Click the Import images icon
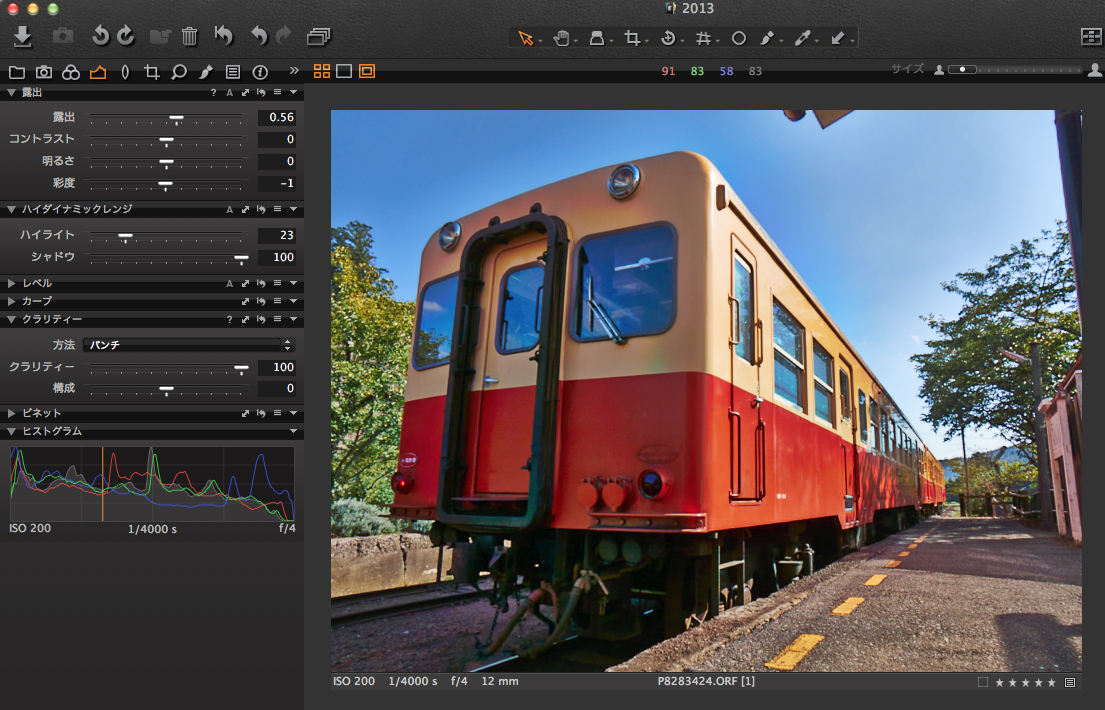The height and width of the screenshot is (710, 1105). 23,37
